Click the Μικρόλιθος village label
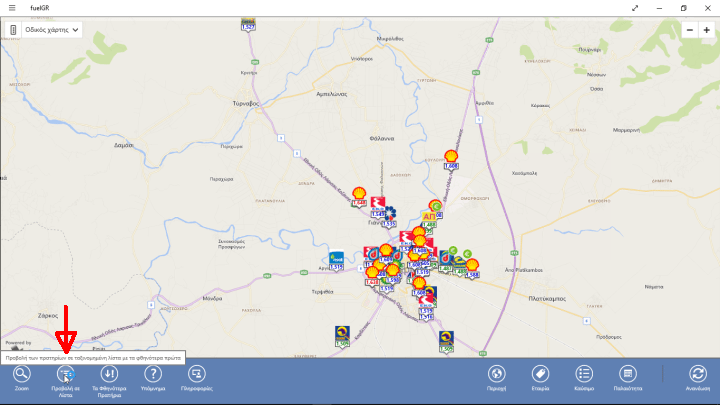The height and width of the screenshot is (405, 720). tap(390, 39)
